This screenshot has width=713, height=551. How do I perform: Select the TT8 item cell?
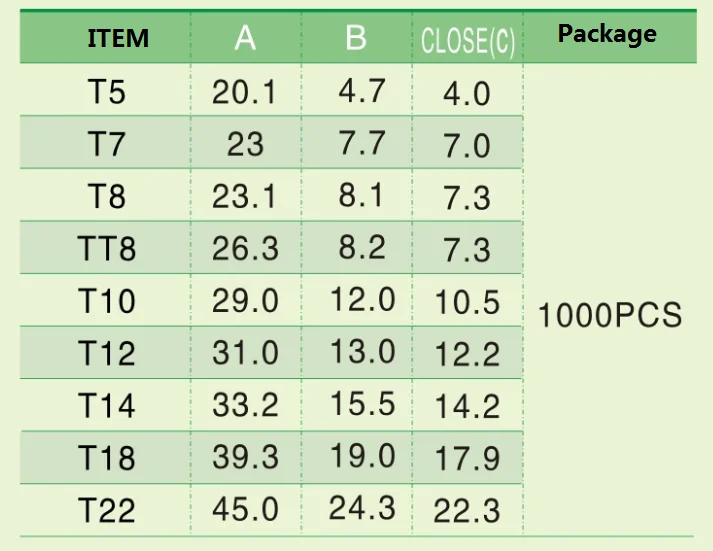[x=106, y=248]
